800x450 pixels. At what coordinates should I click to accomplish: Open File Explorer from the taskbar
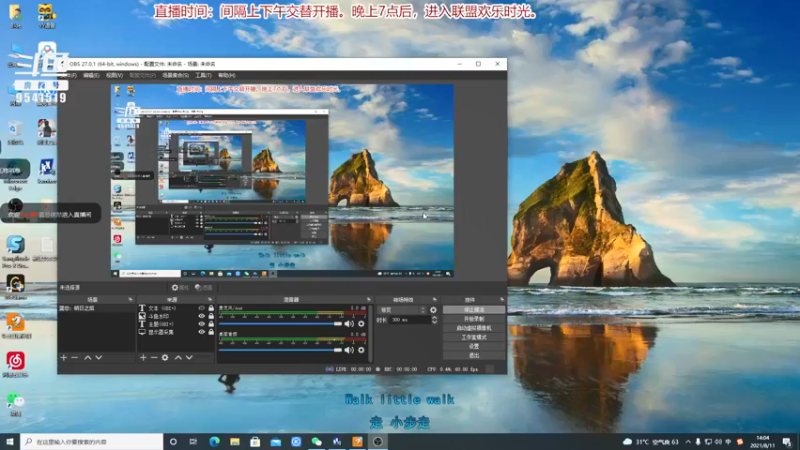235,441
